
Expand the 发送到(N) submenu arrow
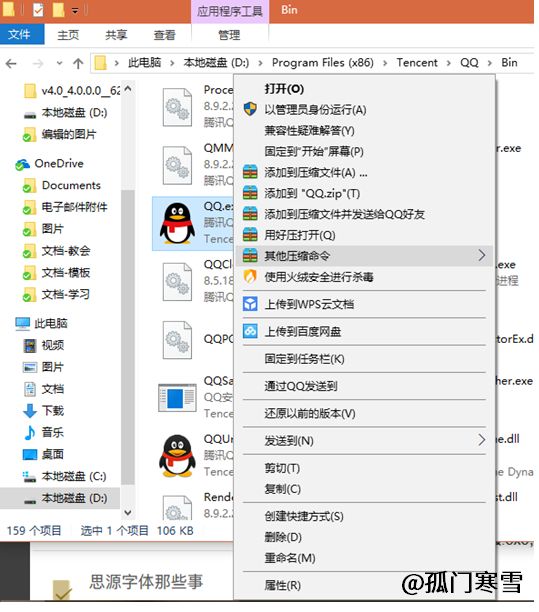pos(482,440)
